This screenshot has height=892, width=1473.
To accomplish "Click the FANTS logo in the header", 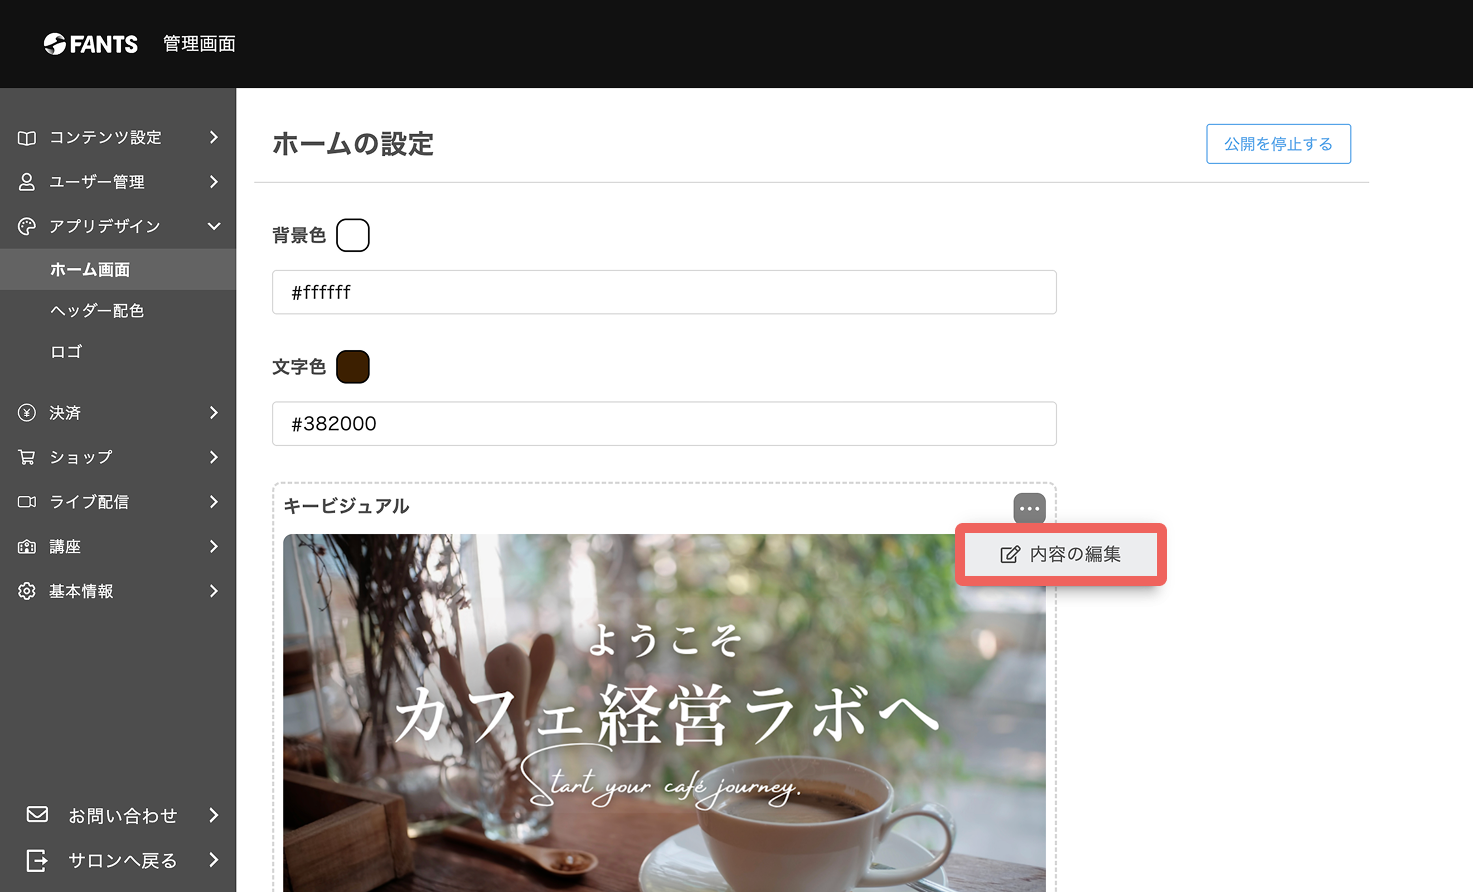I will [x=91, y=44].
